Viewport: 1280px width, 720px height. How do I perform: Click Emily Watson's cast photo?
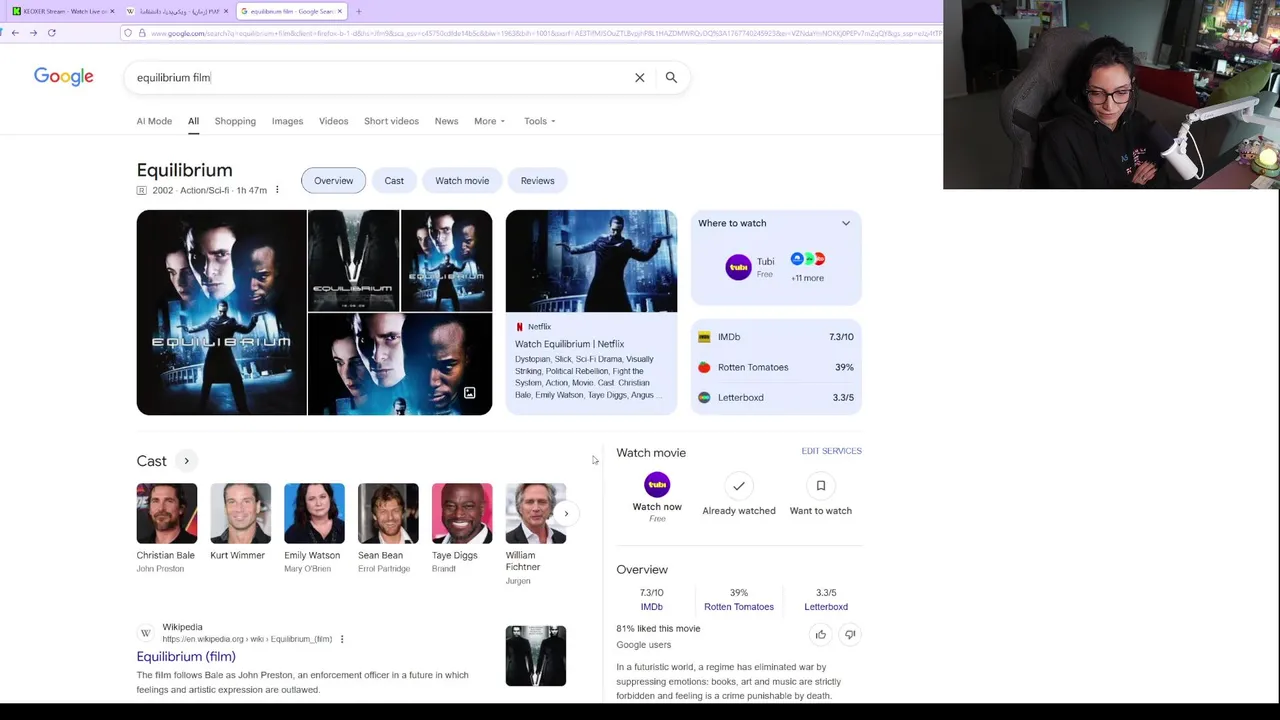click(314, 514)
